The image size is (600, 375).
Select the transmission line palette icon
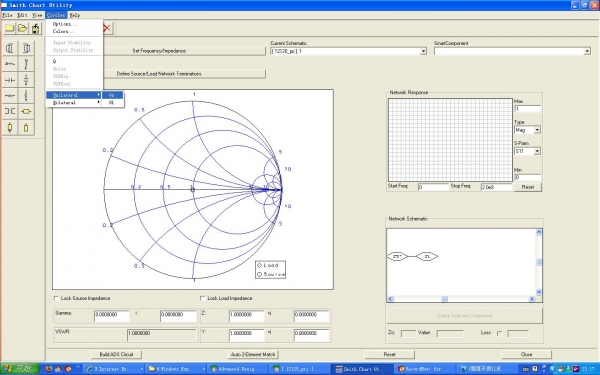point(26,111)
